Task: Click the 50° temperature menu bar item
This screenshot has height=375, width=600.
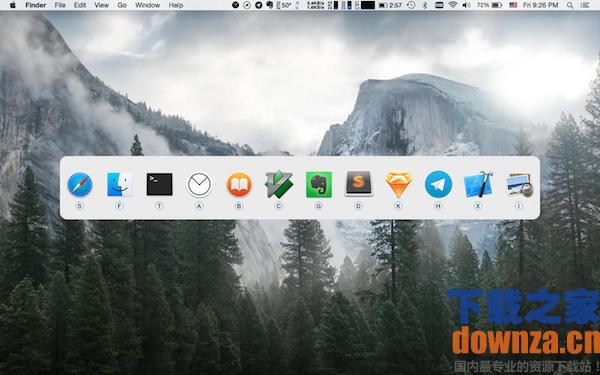Action: coord(283,5)
